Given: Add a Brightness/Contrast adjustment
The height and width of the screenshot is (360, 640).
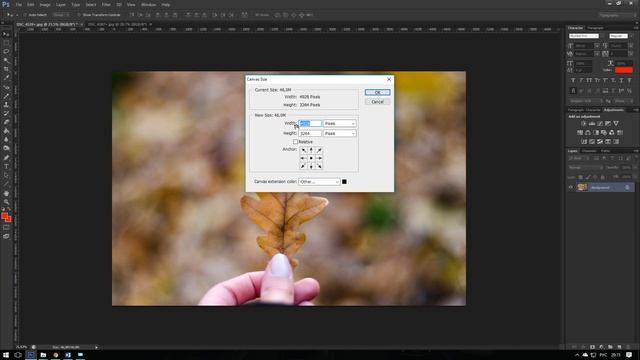Looking at the screenshot, I should [584, 124].
